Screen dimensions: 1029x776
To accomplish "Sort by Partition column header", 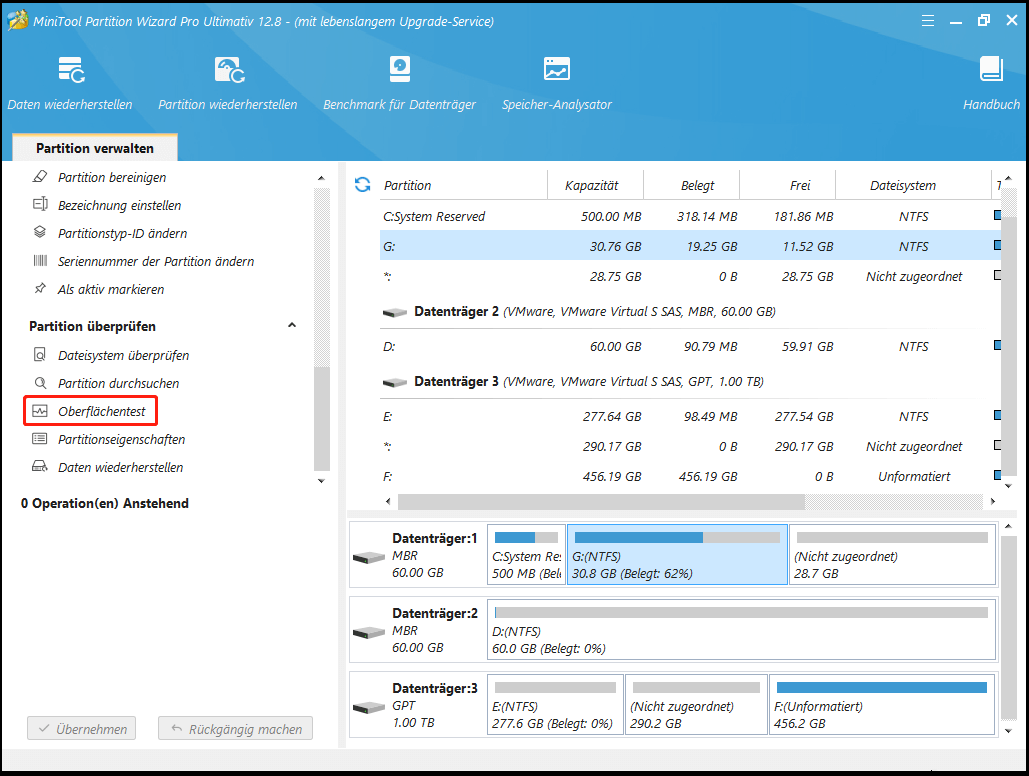I will point(463,185).
